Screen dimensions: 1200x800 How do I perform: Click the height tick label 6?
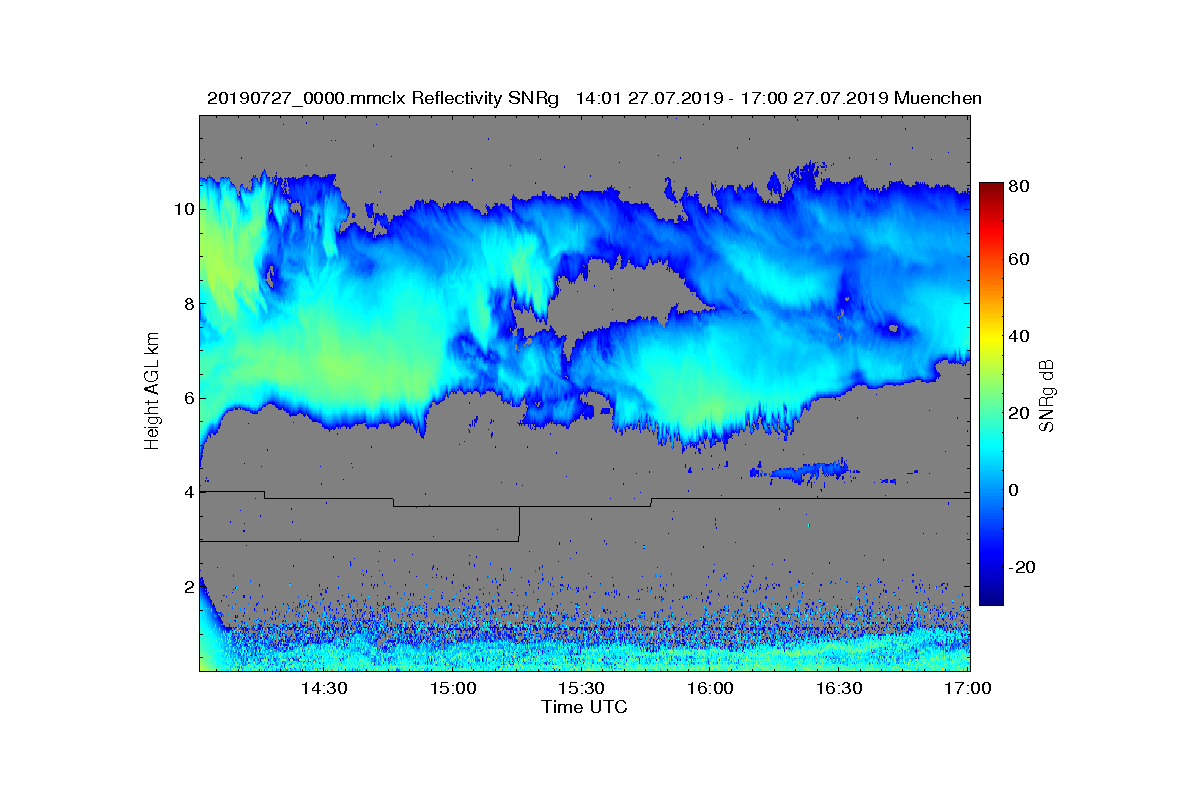pos(187,398)
